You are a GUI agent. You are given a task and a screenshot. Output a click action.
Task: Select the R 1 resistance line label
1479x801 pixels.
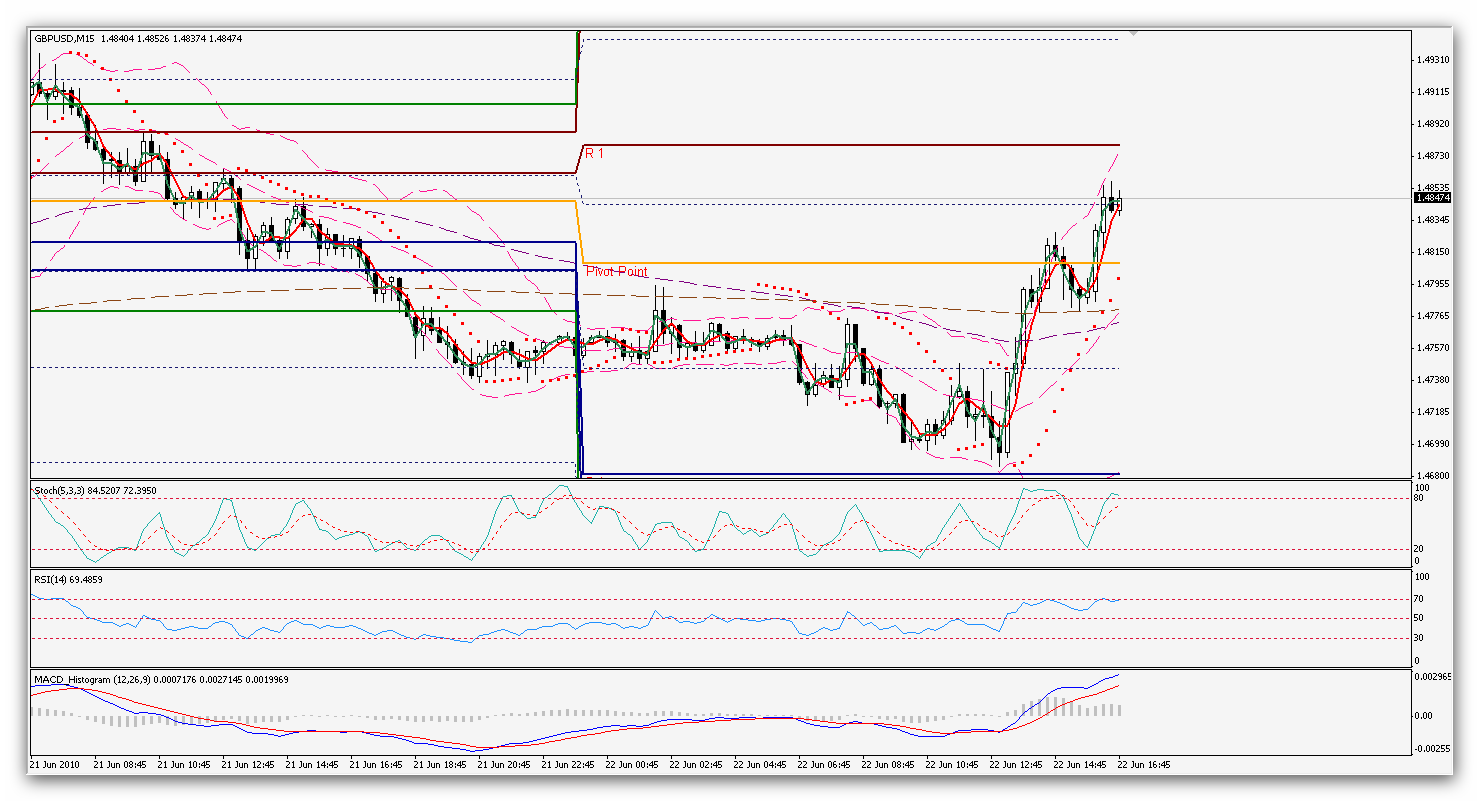click(595, 153)
